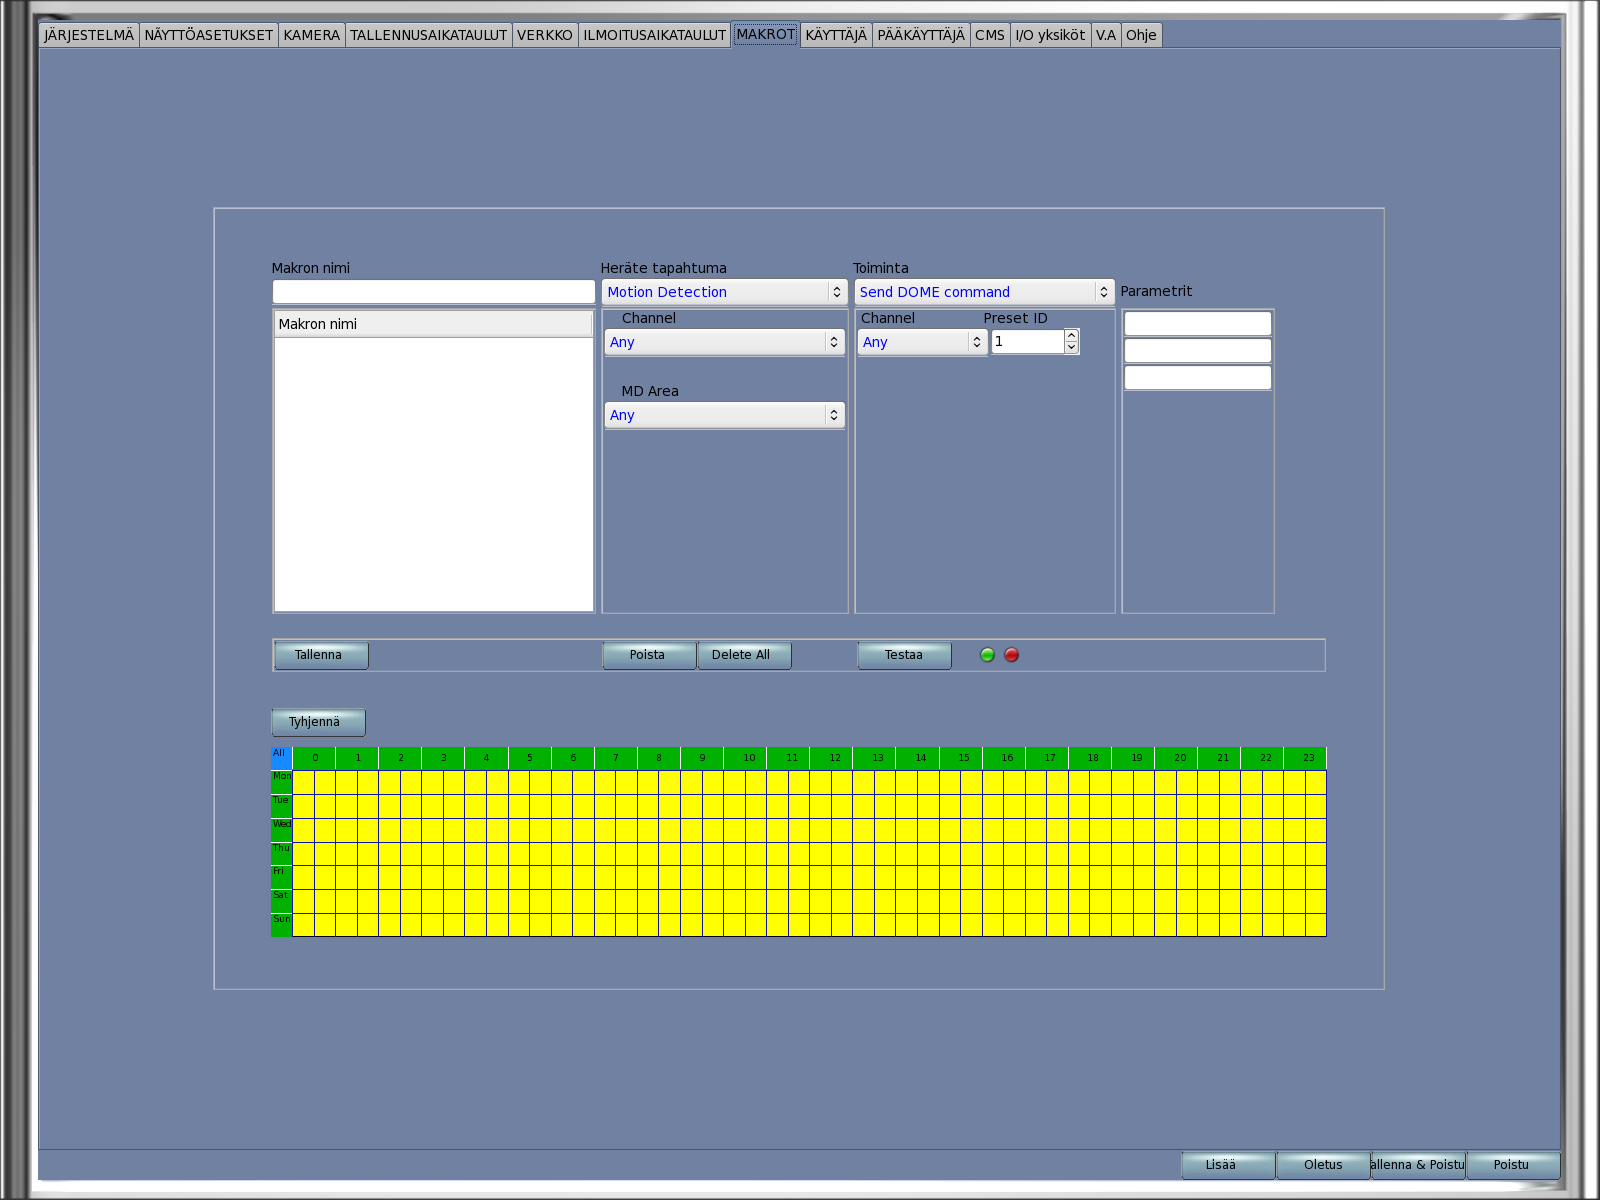
Task: Open the PÄÄKÄYTTÄJÄ tab
Action: [x=921, y=35]
